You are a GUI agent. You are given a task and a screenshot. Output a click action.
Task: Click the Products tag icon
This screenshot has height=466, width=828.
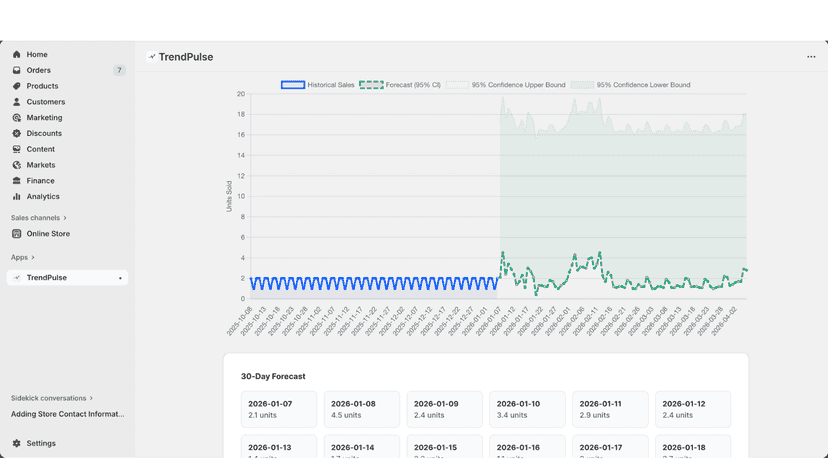(x=16, y=86)
